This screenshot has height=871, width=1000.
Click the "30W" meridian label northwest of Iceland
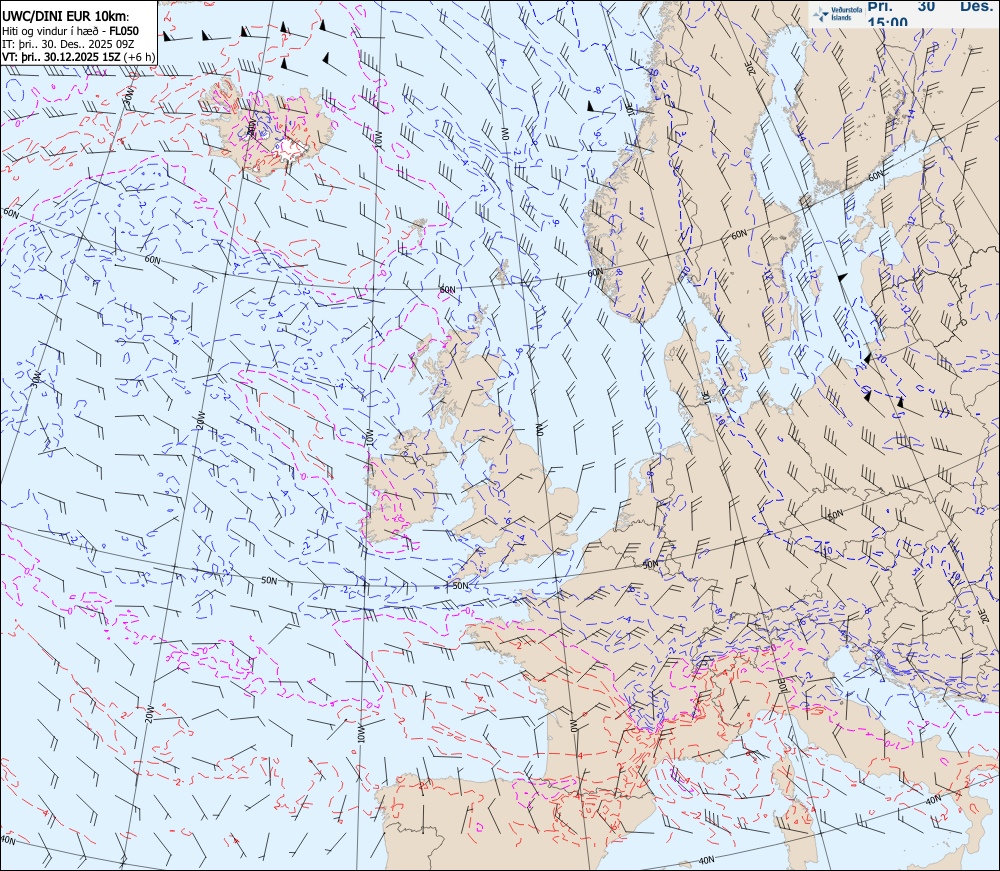click(129, 98)
